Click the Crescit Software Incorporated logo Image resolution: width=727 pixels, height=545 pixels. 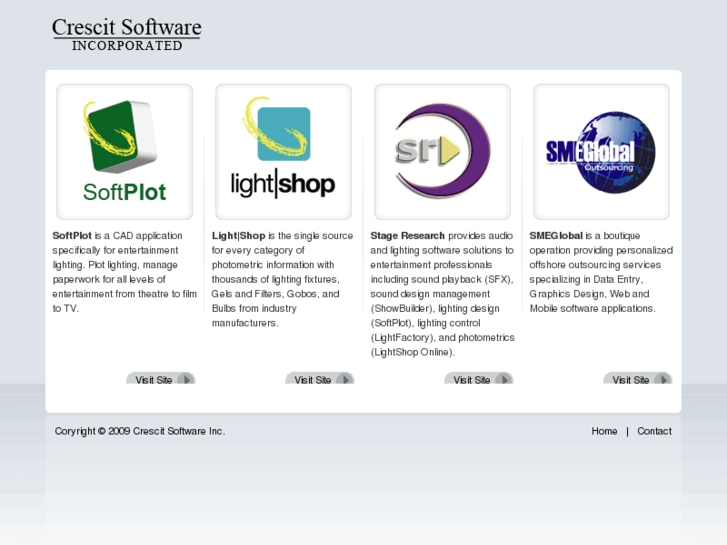127,34
